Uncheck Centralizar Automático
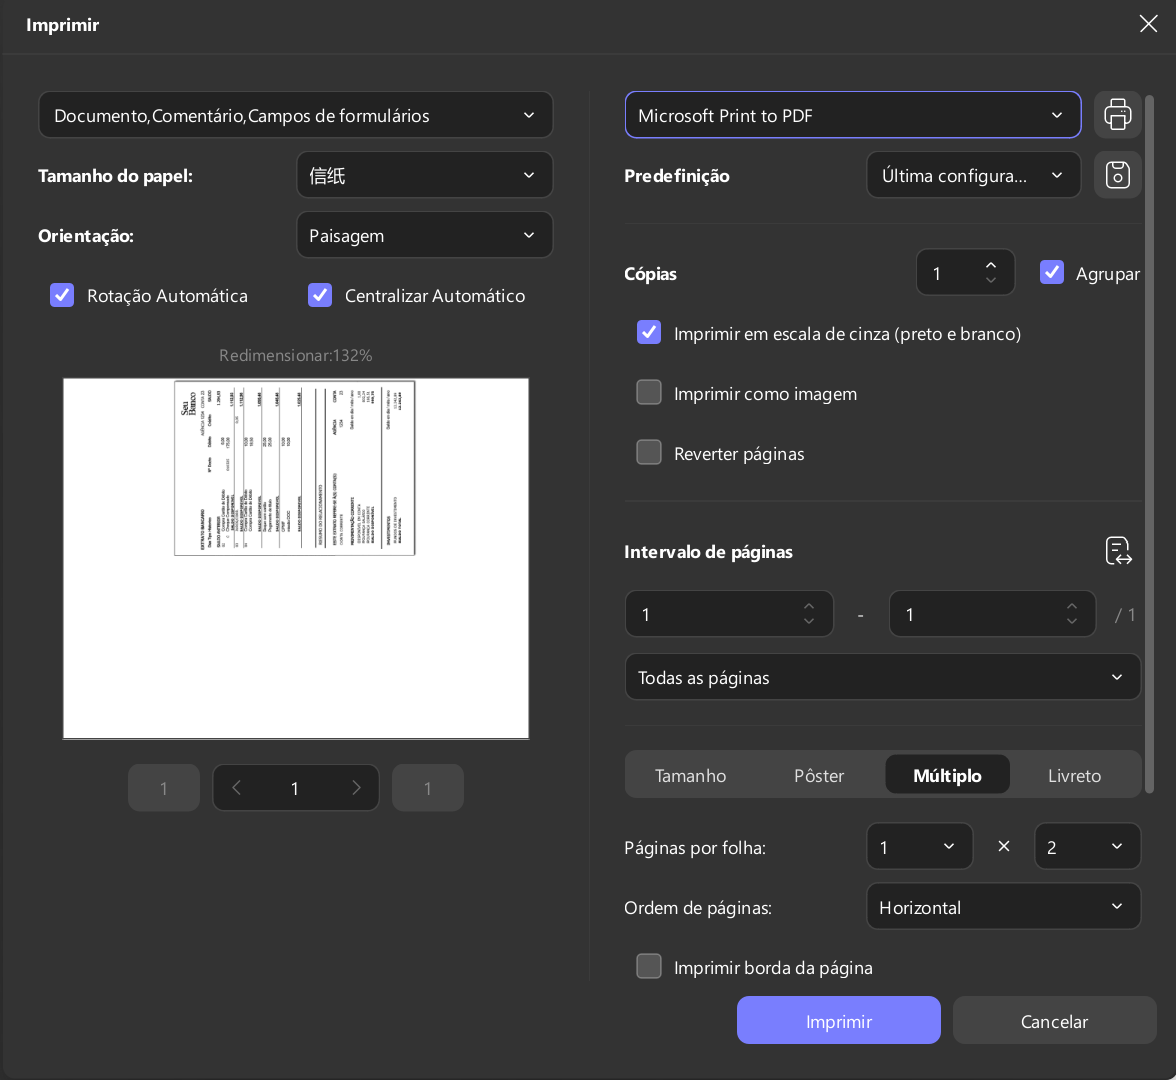1176x1080 pixels. click(320, 296)
